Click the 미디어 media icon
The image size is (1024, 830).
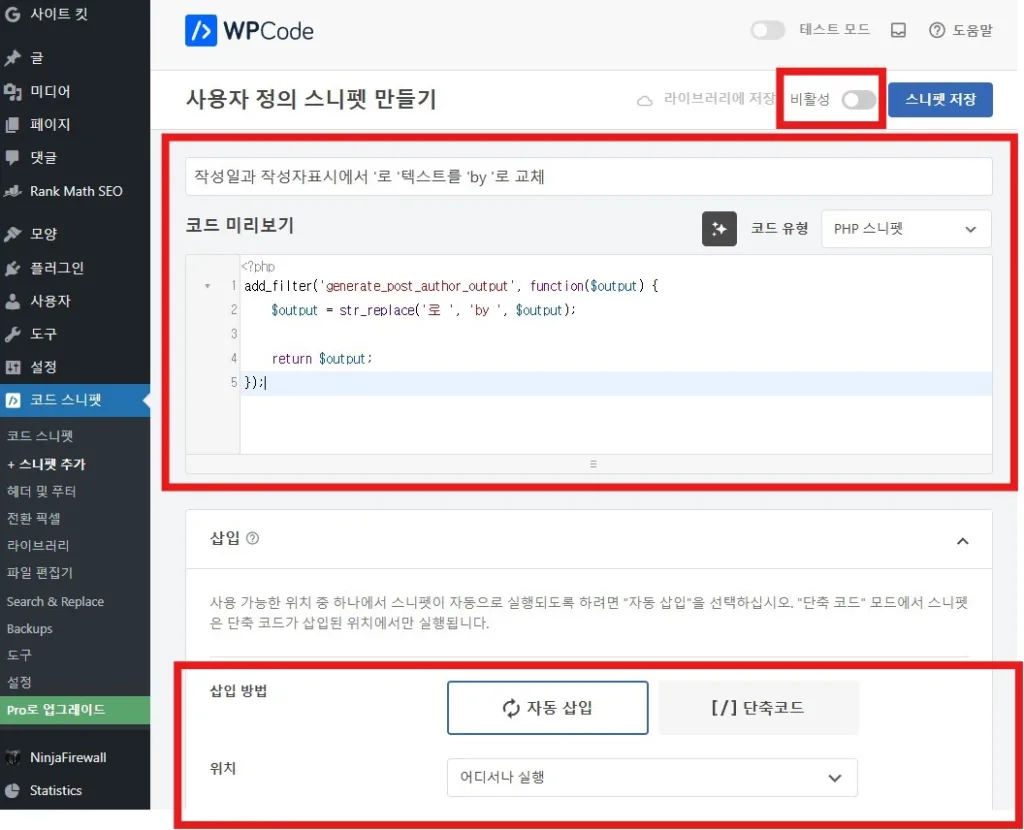12,91
